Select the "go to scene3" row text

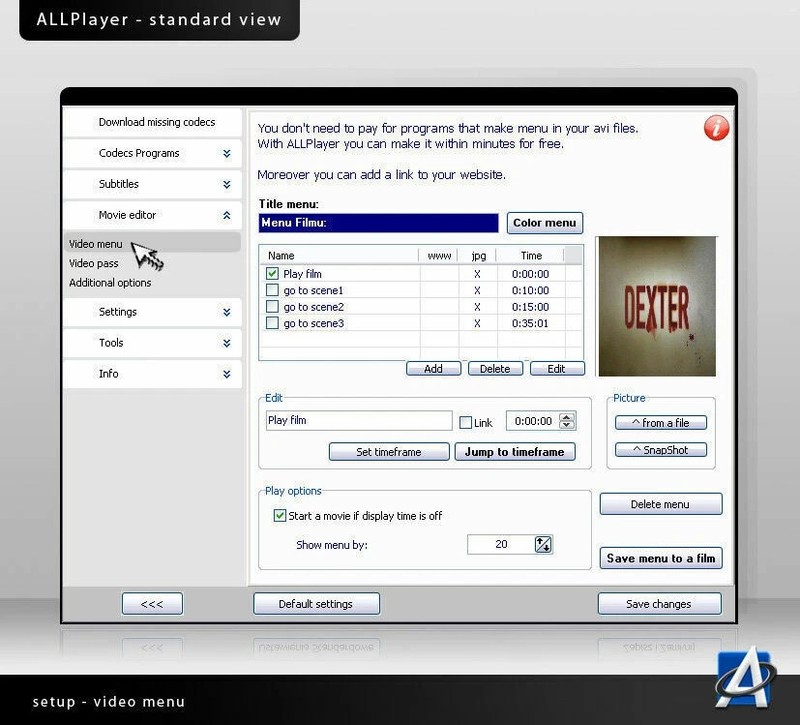[313, 323]
